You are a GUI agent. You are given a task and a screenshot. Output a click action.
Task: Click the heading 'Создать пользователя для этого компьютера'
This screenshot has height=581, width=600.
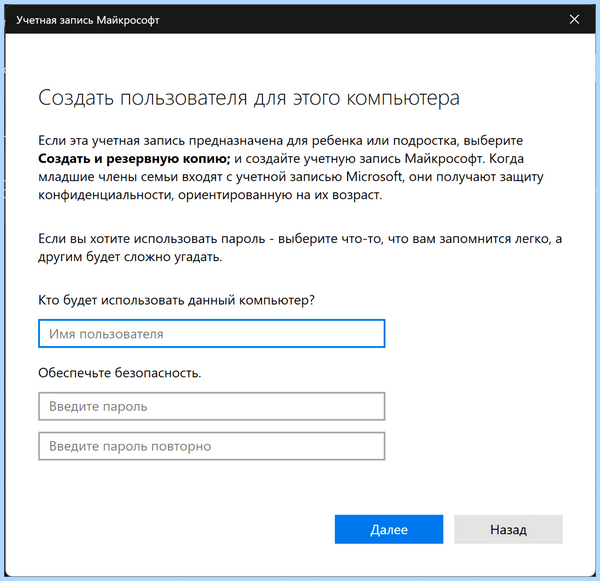pos(249,98)
